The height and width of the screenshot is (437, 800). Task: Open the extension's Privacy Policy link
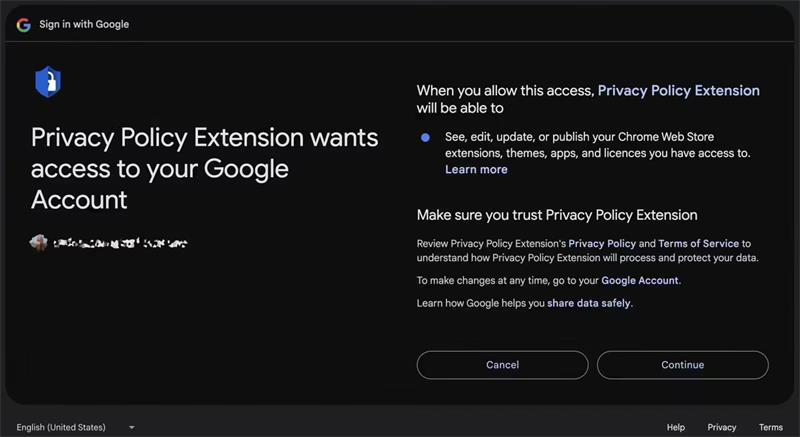[x=602, y=243]
